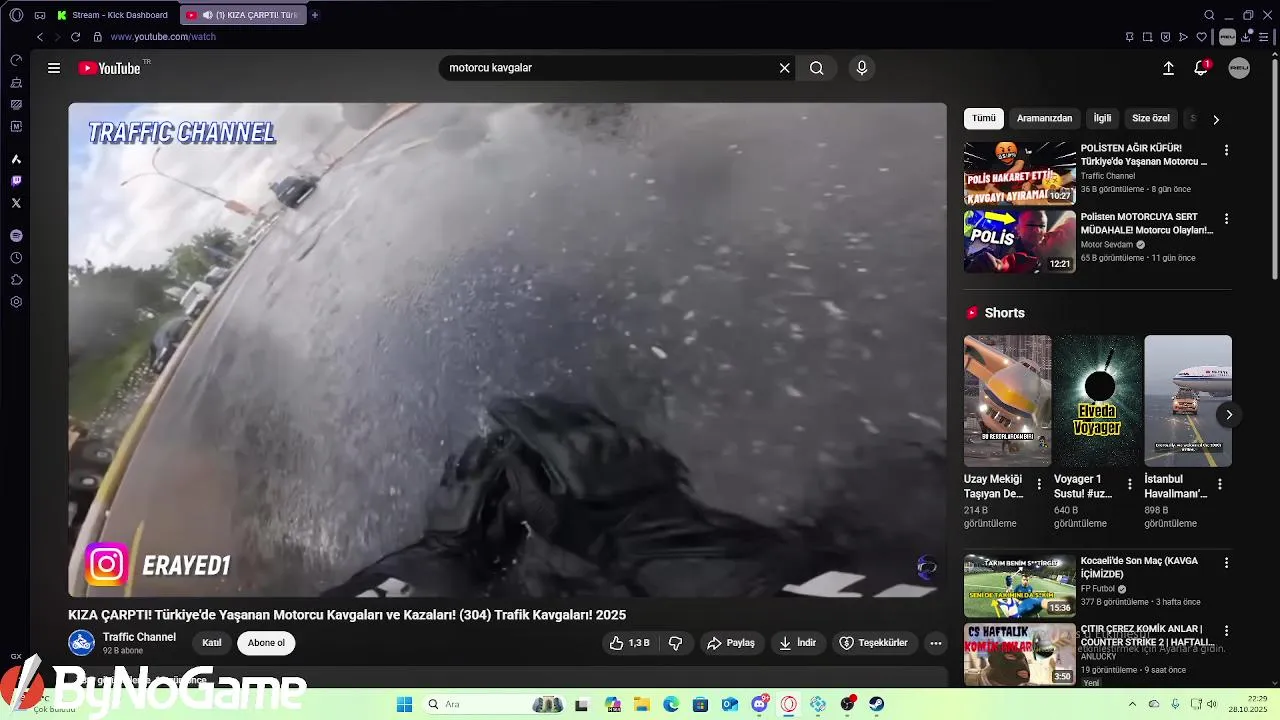The width and height of the screenshot is (1280, 720).
Task: Open the YouTube notifications bell
Action: (x=1201, y=68)
